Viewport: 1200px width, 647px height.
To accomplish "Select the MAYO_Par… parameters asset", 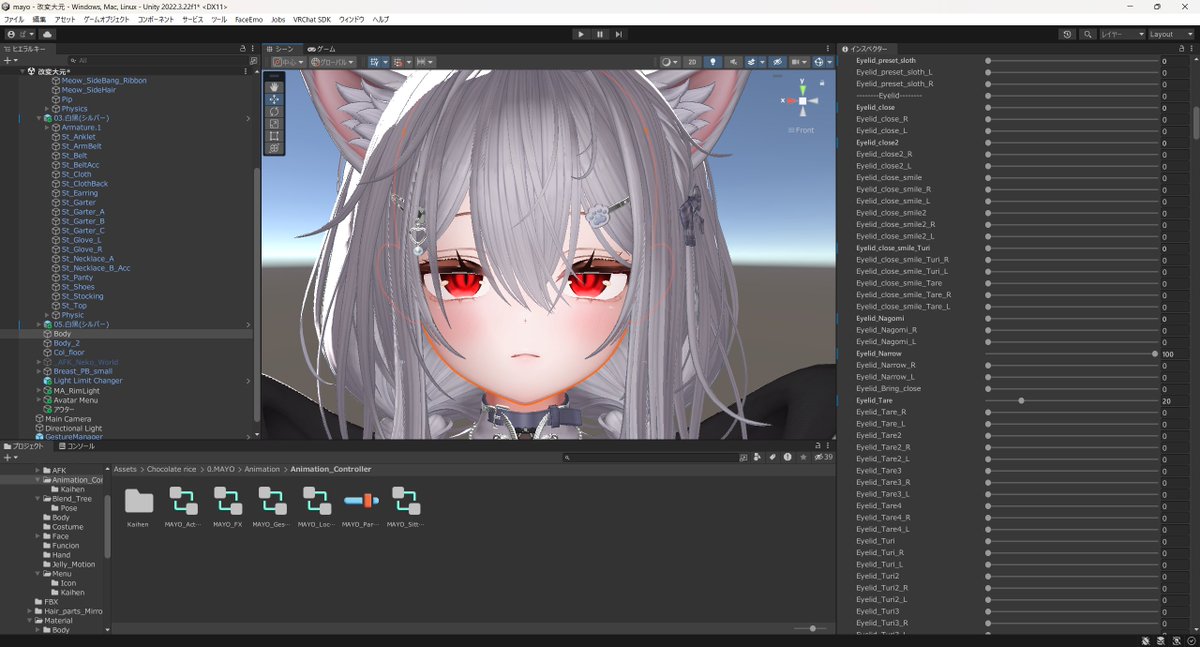I will point(361,502).
